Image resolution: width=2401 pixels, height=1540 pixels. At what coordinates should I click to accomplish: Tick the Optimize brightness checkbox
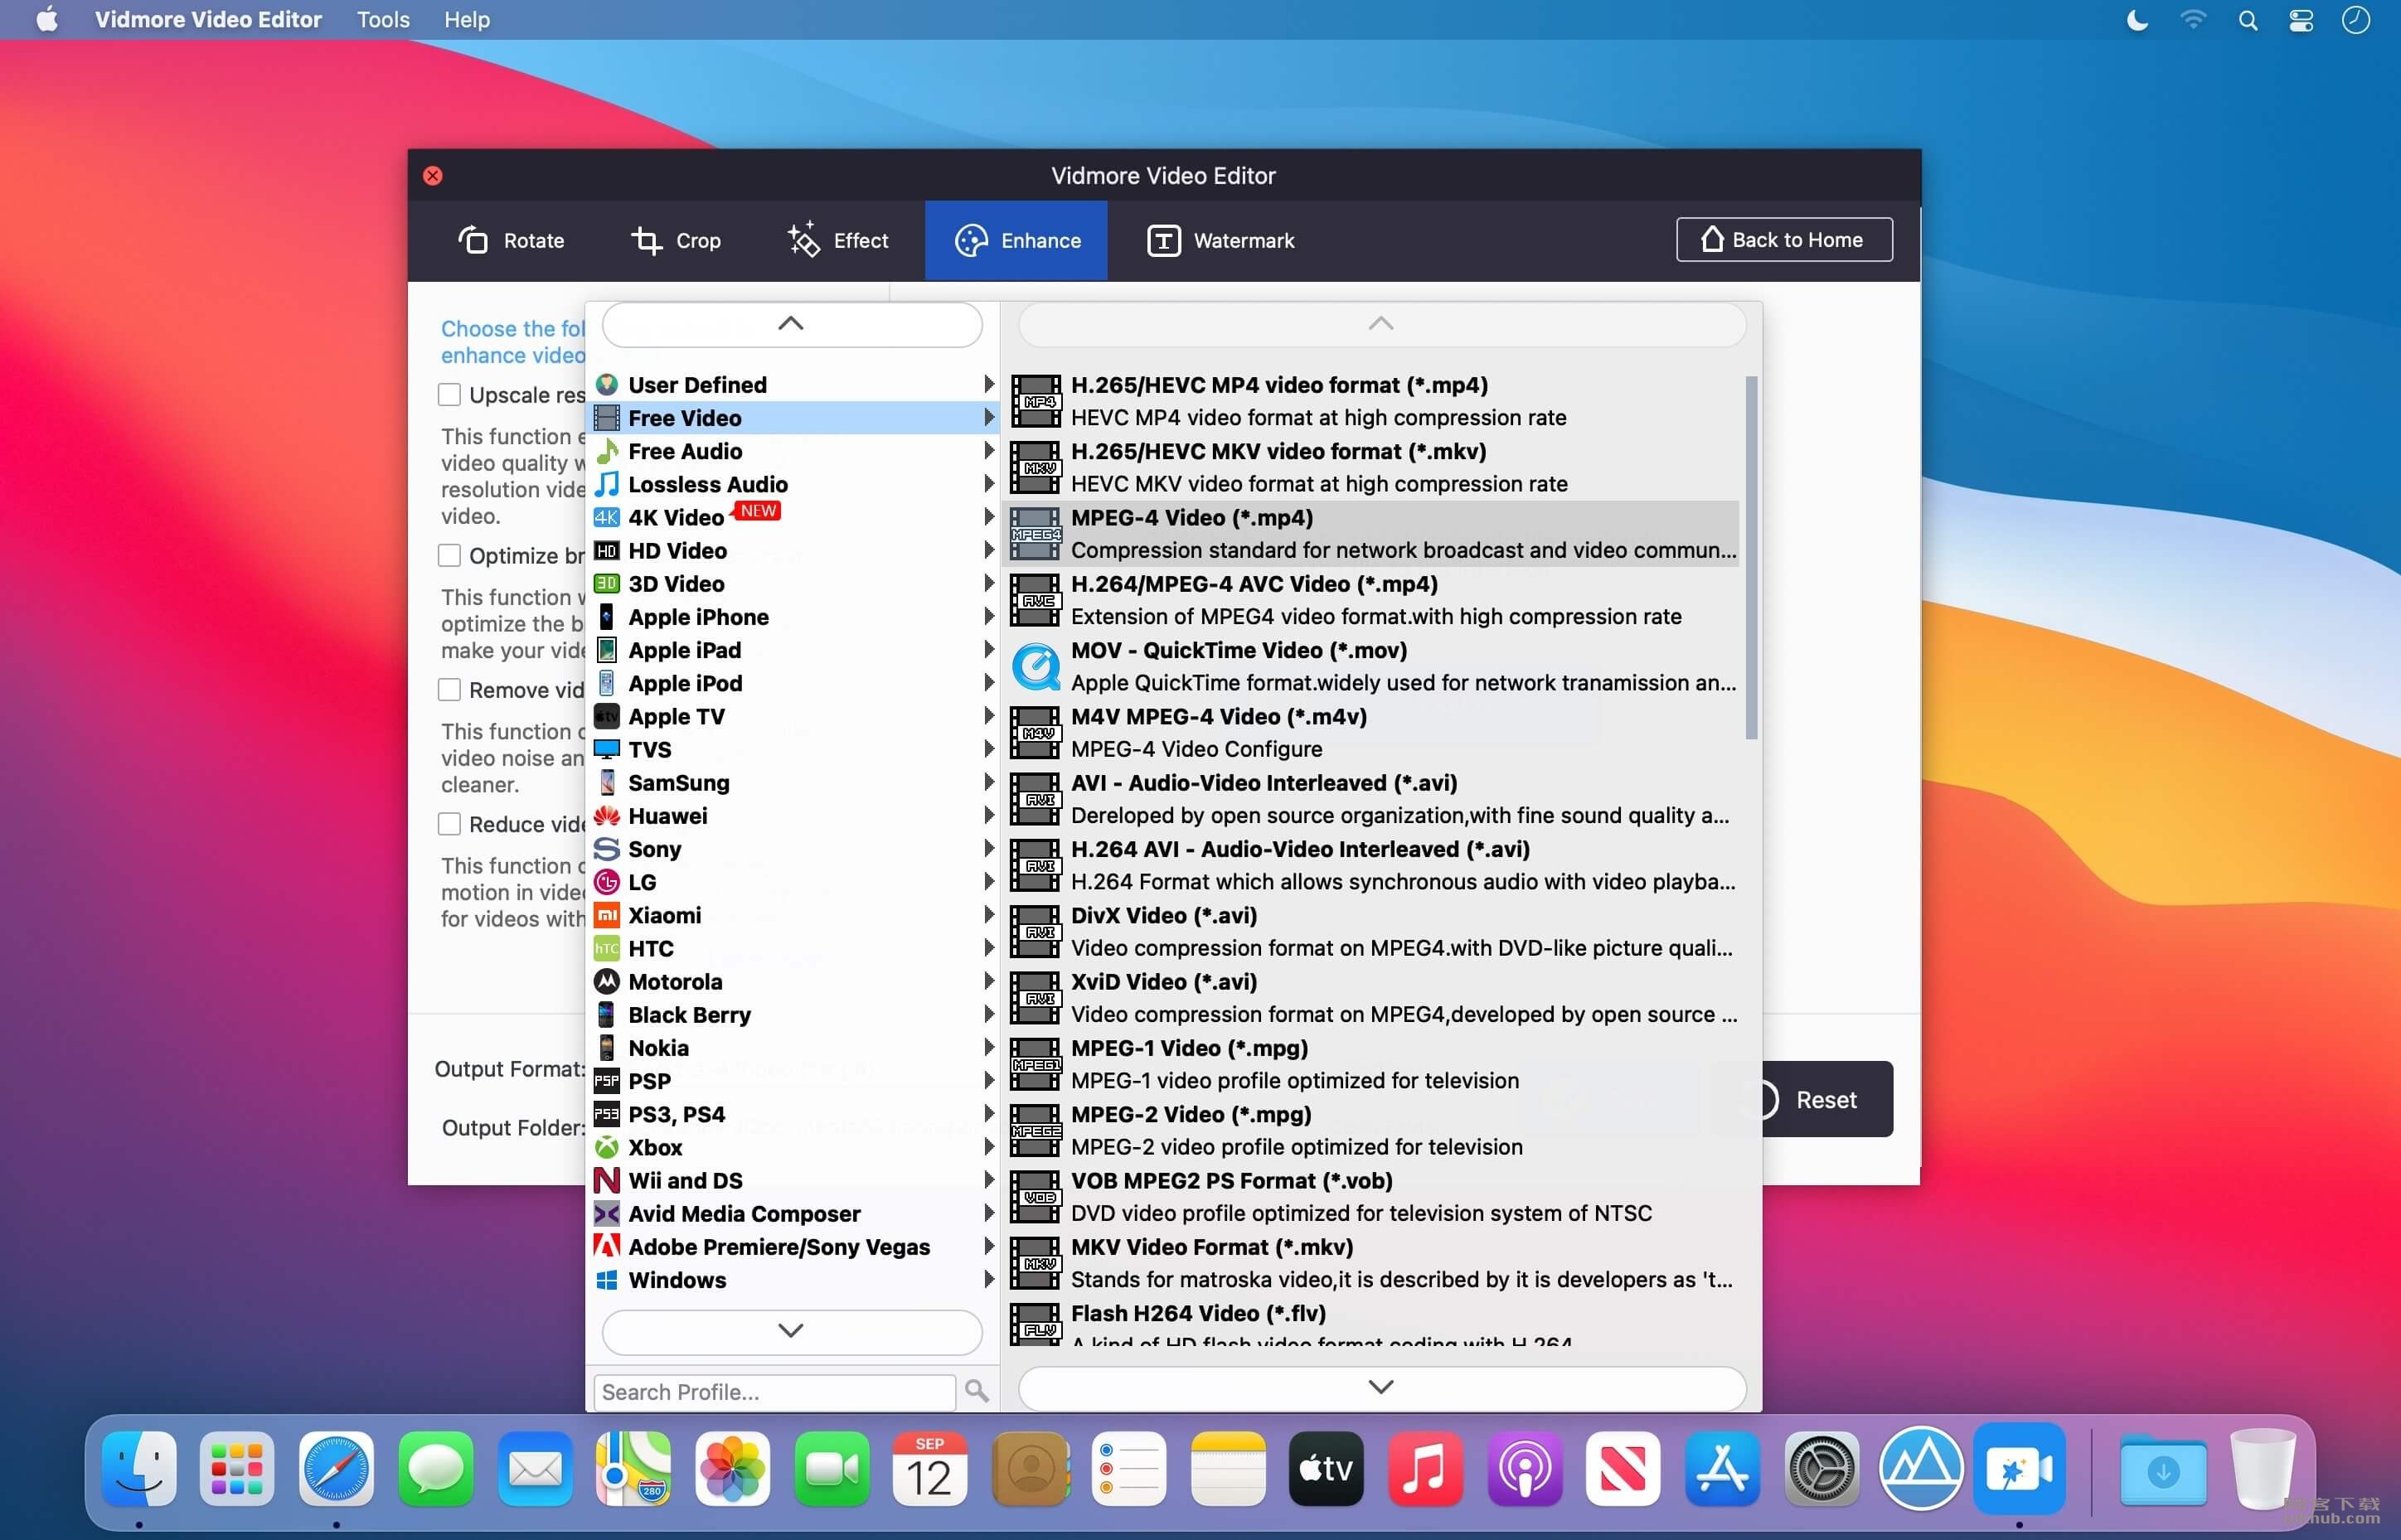tap(449, 555)
